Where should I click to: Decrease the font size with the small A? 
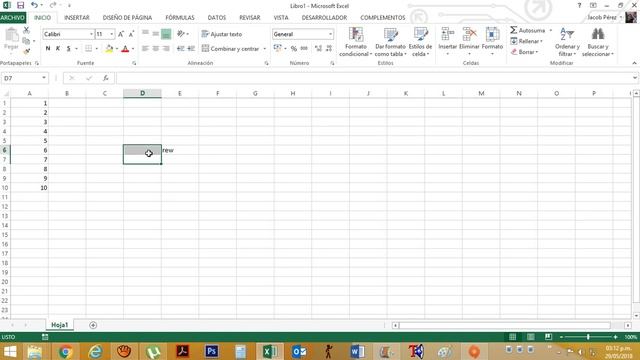click(x=131, y=34)
